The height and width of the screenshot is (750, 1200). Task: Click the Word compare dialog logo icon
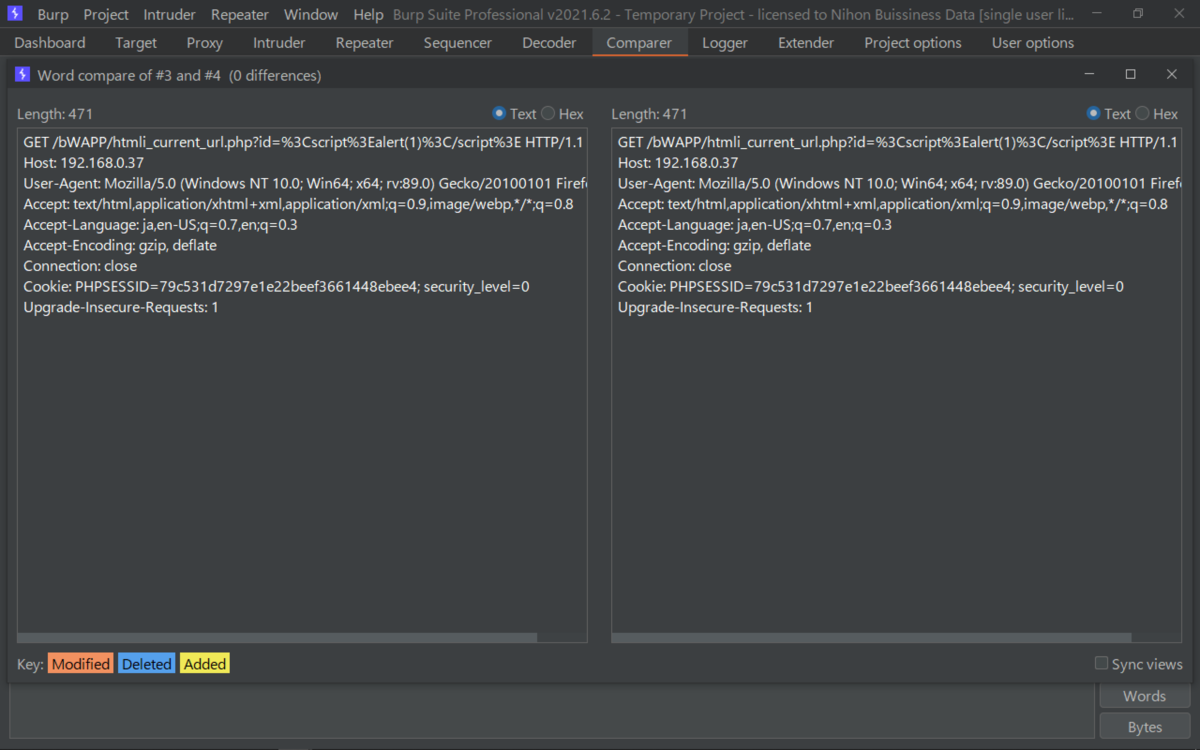[x=22, y=75]
